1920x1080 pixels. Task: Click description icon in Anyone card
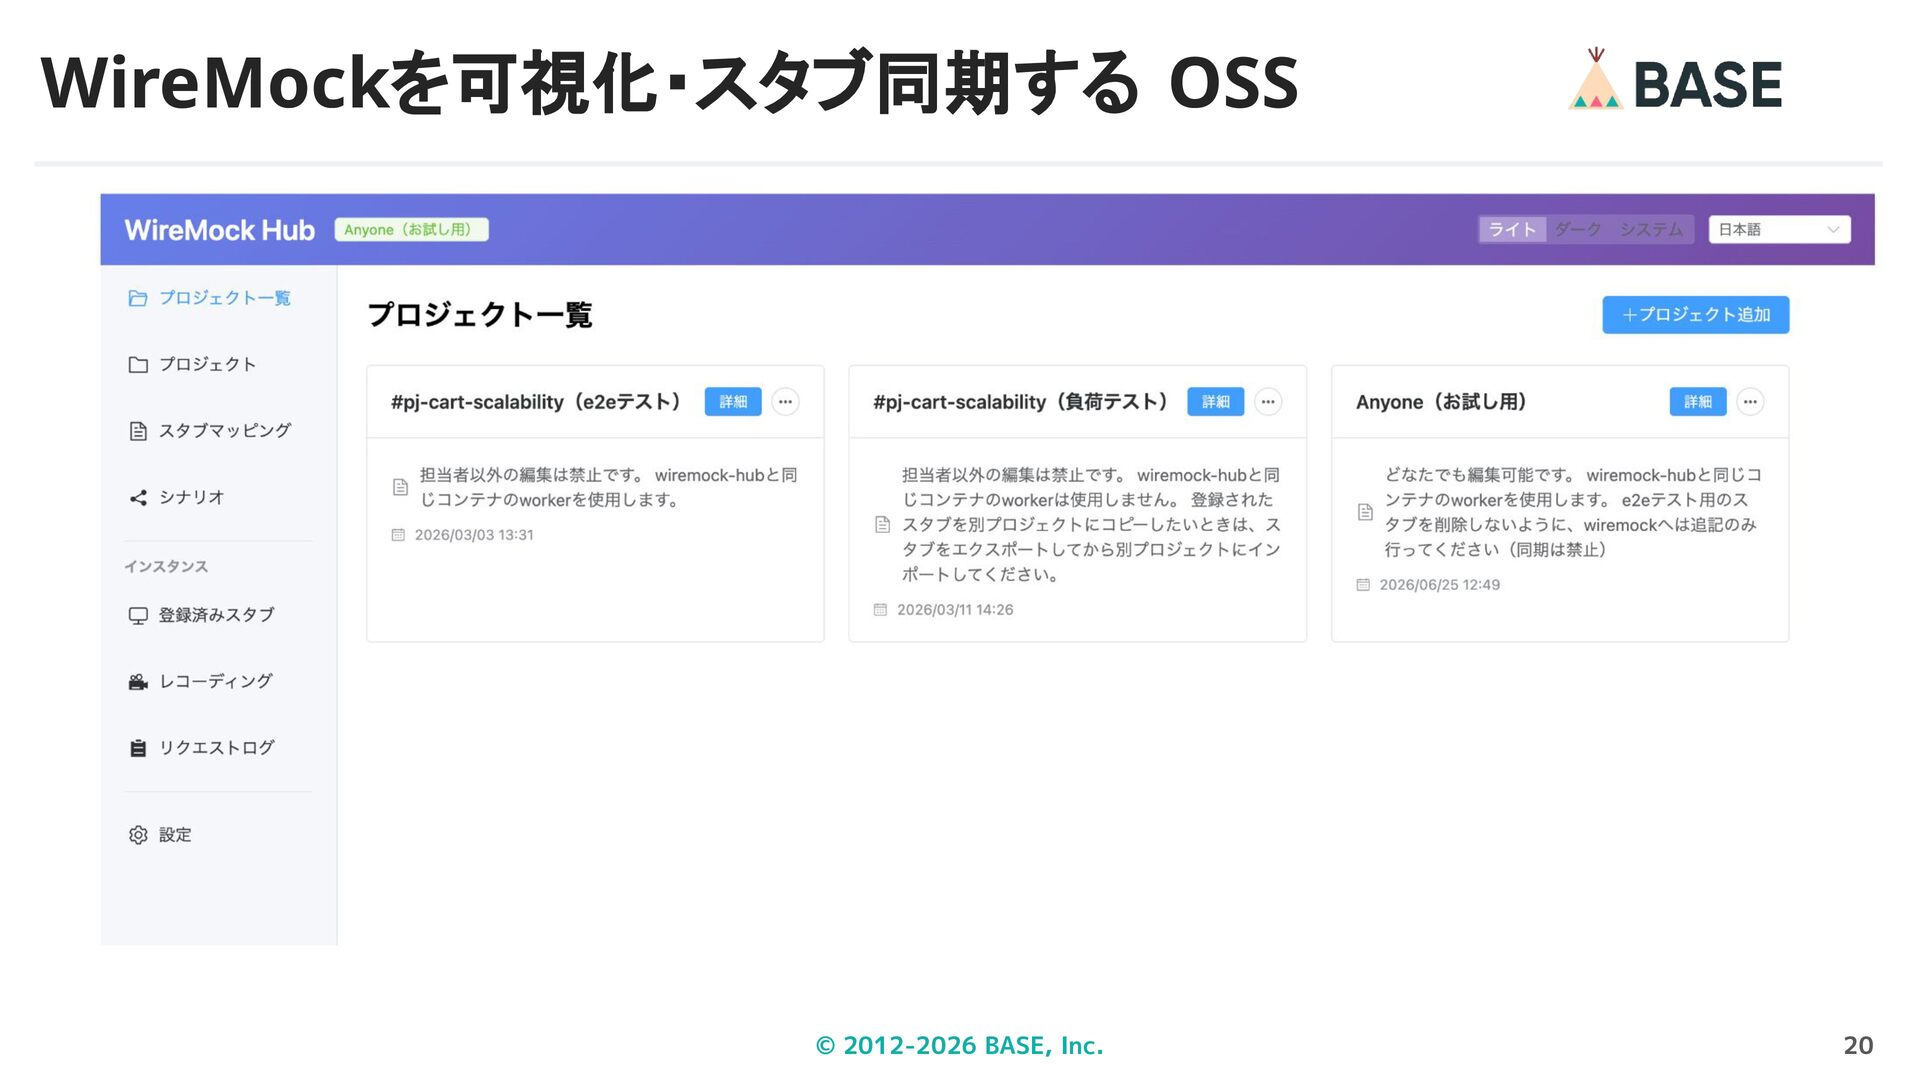coord(1365,512)
